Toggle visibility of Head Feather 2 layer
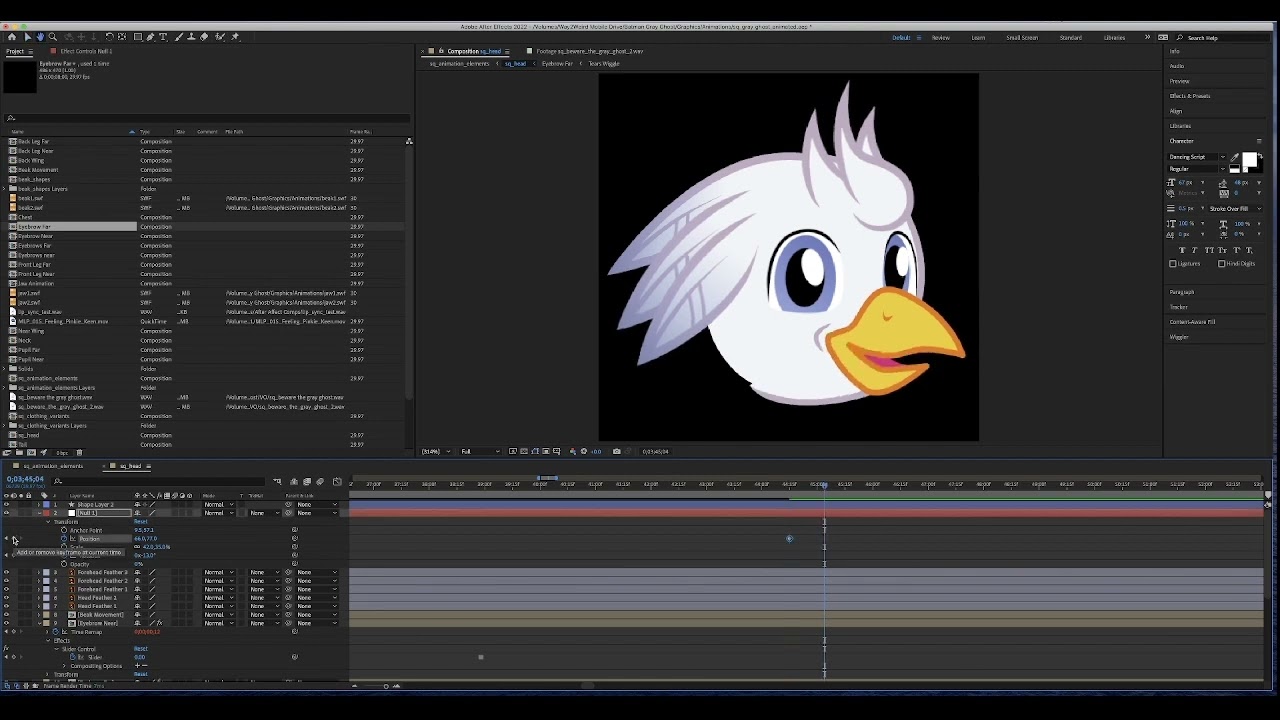This screenshot has height=720, width=1280. point(6,598)
